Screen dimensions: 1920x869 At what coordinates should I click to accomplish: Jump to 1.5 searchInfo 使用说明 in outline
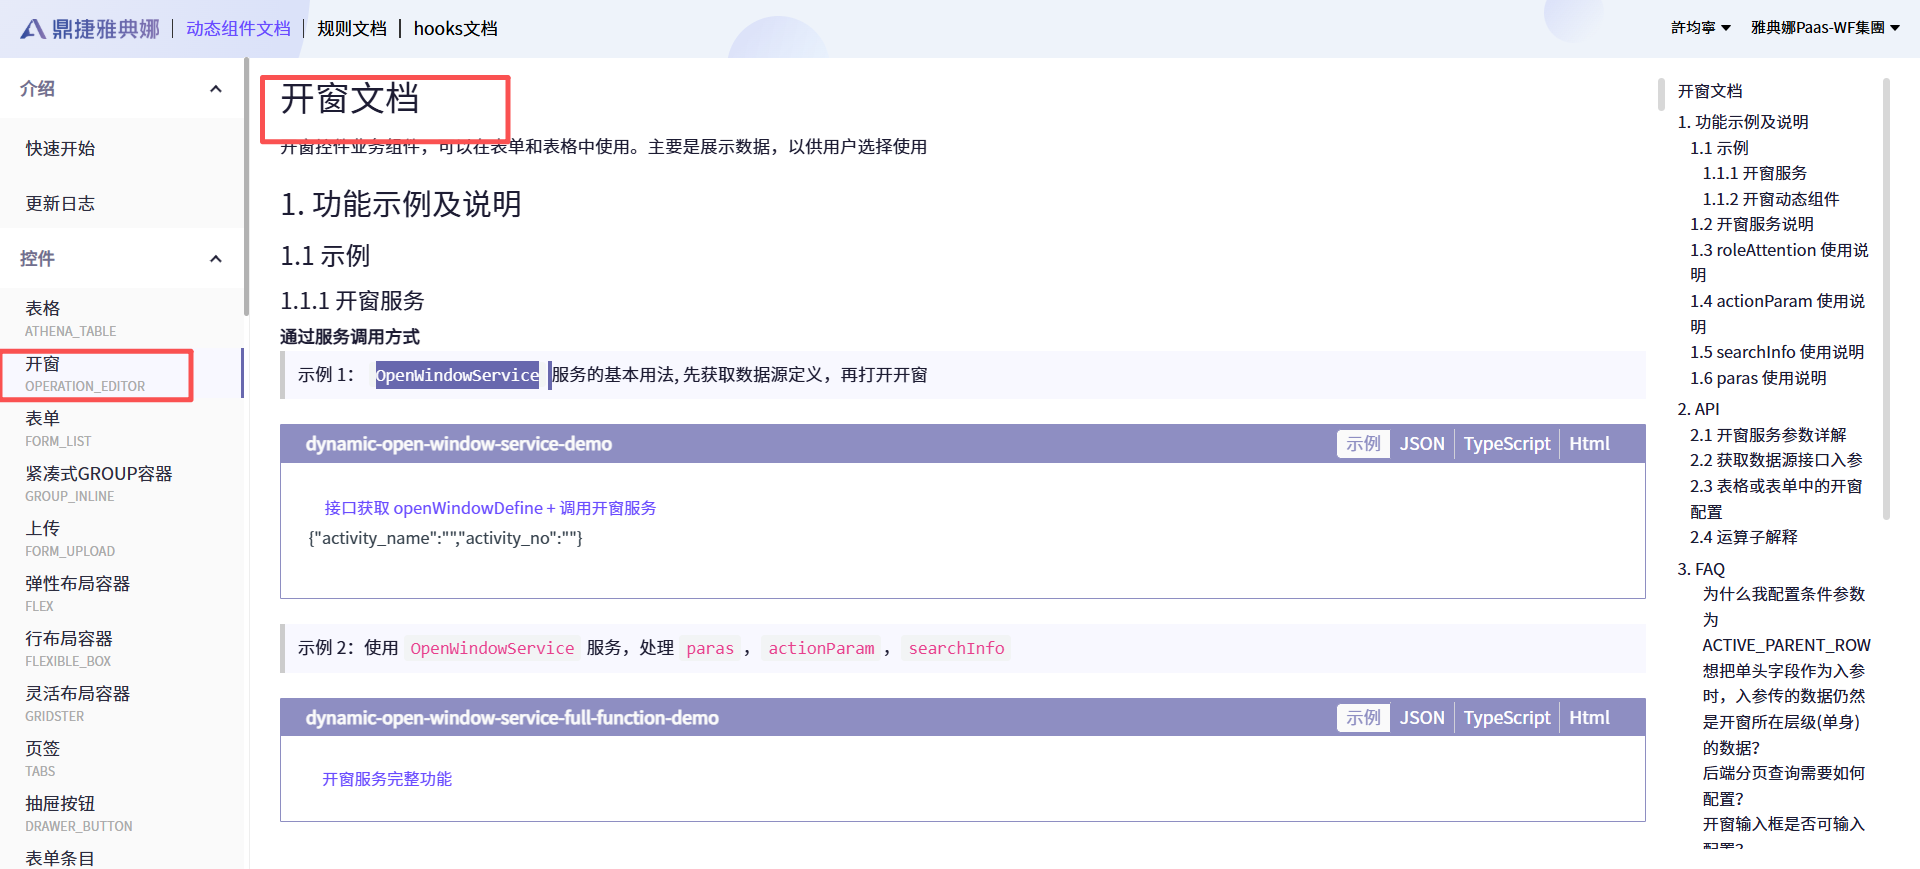pyautogui.click(x=1776, y=352)
